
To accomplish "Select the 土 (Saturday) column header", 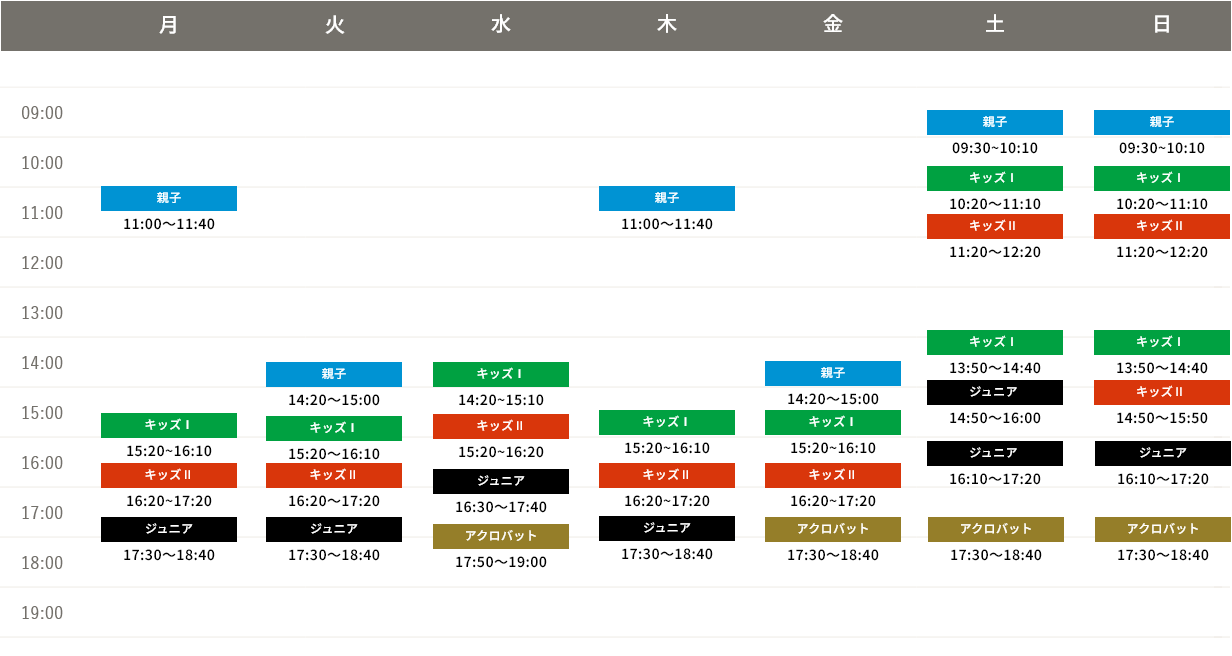I will (x=994, y=26).
